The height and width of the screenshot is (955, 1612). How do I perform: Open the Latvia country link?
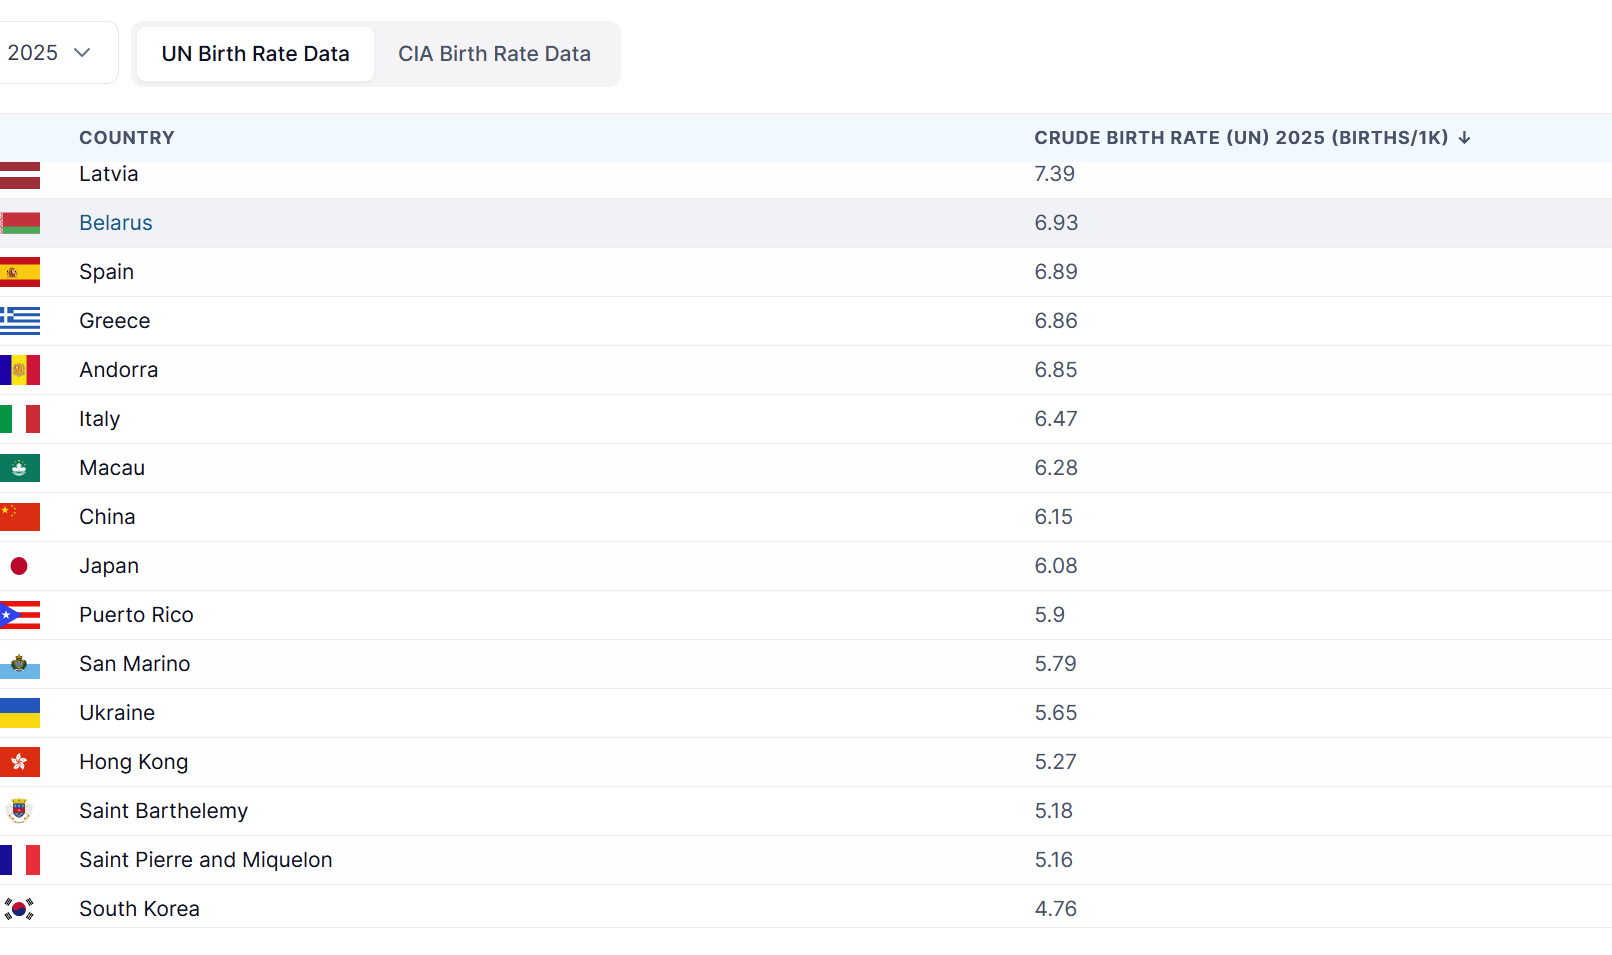[109, 174]
